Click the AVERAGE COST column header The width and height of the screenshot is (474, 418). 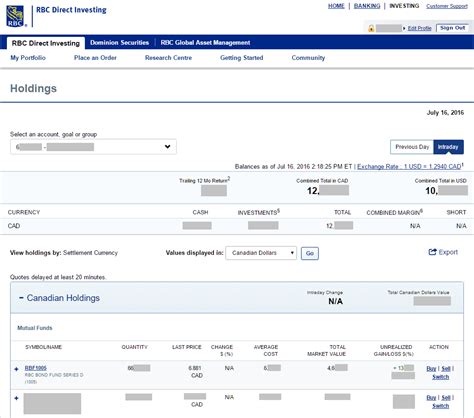coord(266,350)
